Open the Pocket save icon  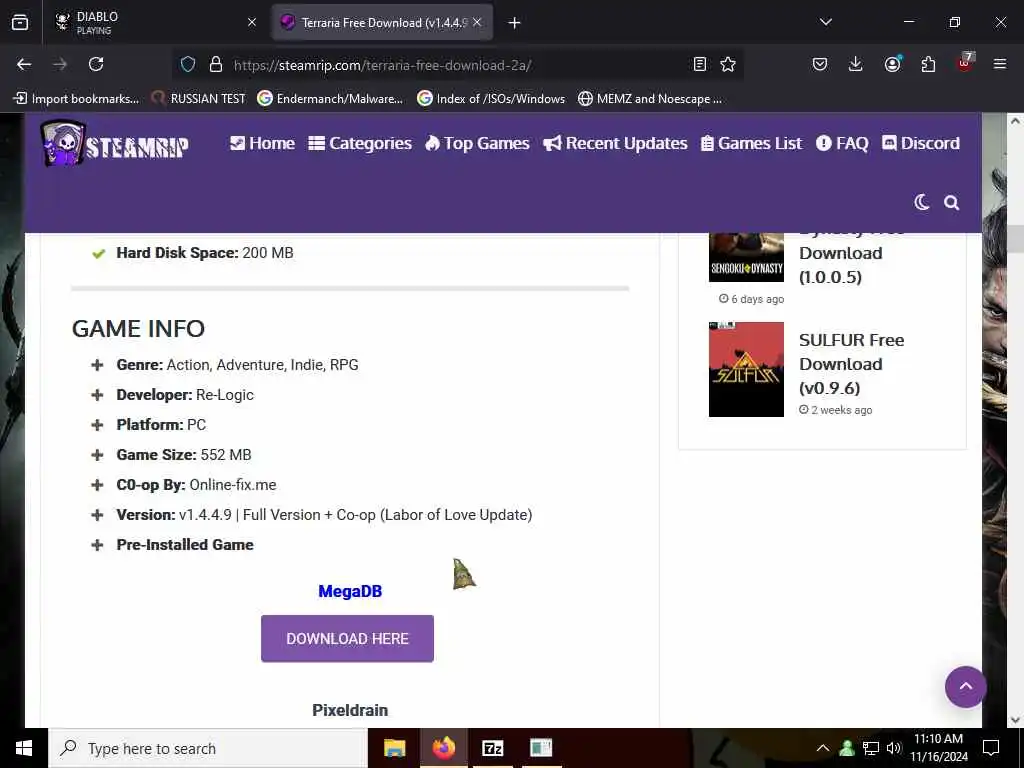click(x=820, y=64)
